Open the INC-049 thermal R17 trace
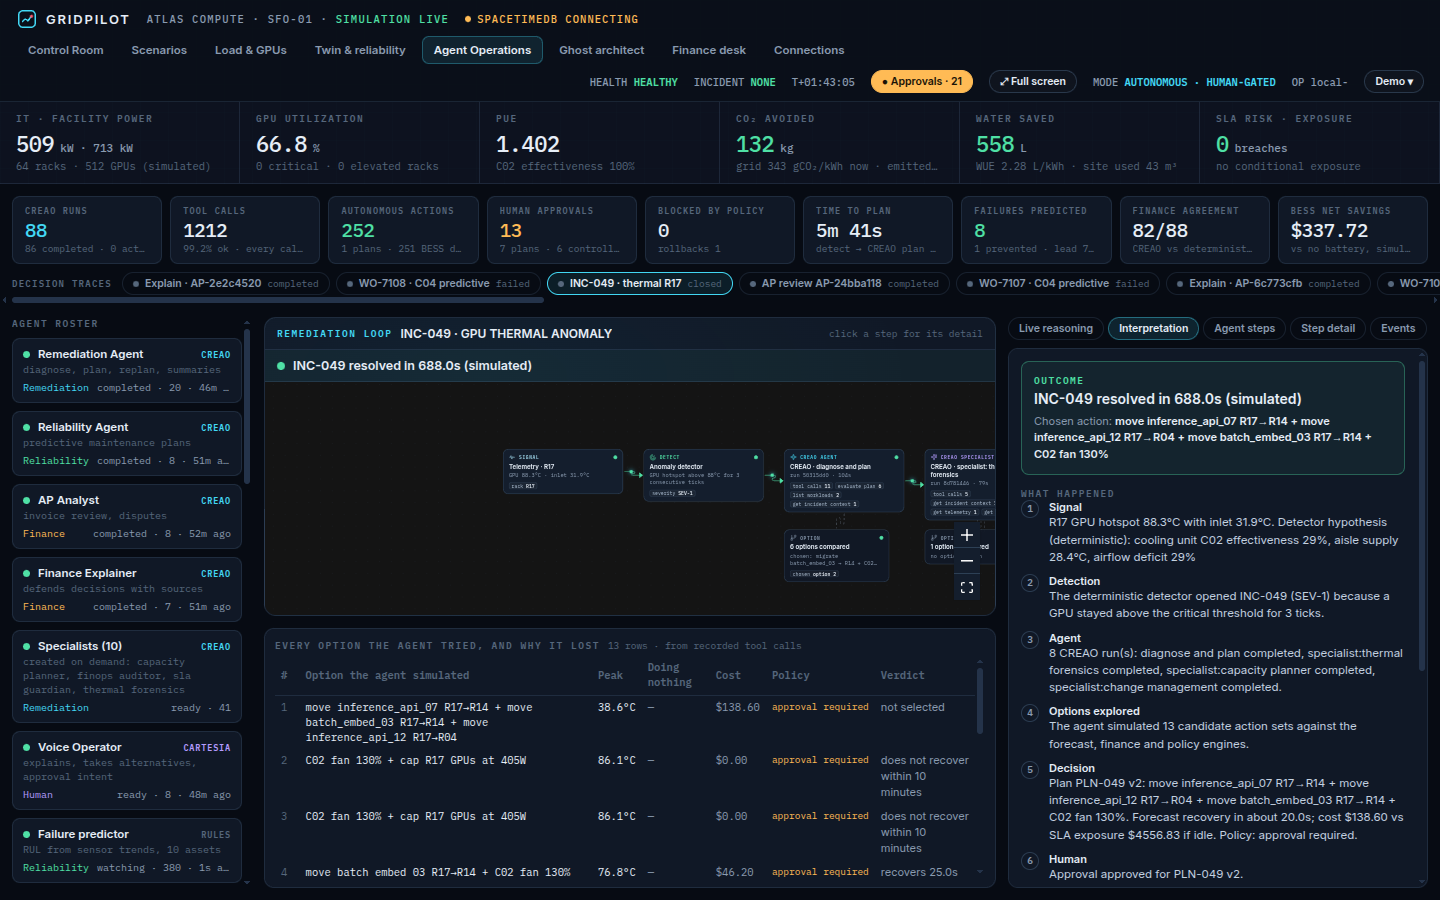The height and width of the screenshot is (900, 1440). point(640,284)
